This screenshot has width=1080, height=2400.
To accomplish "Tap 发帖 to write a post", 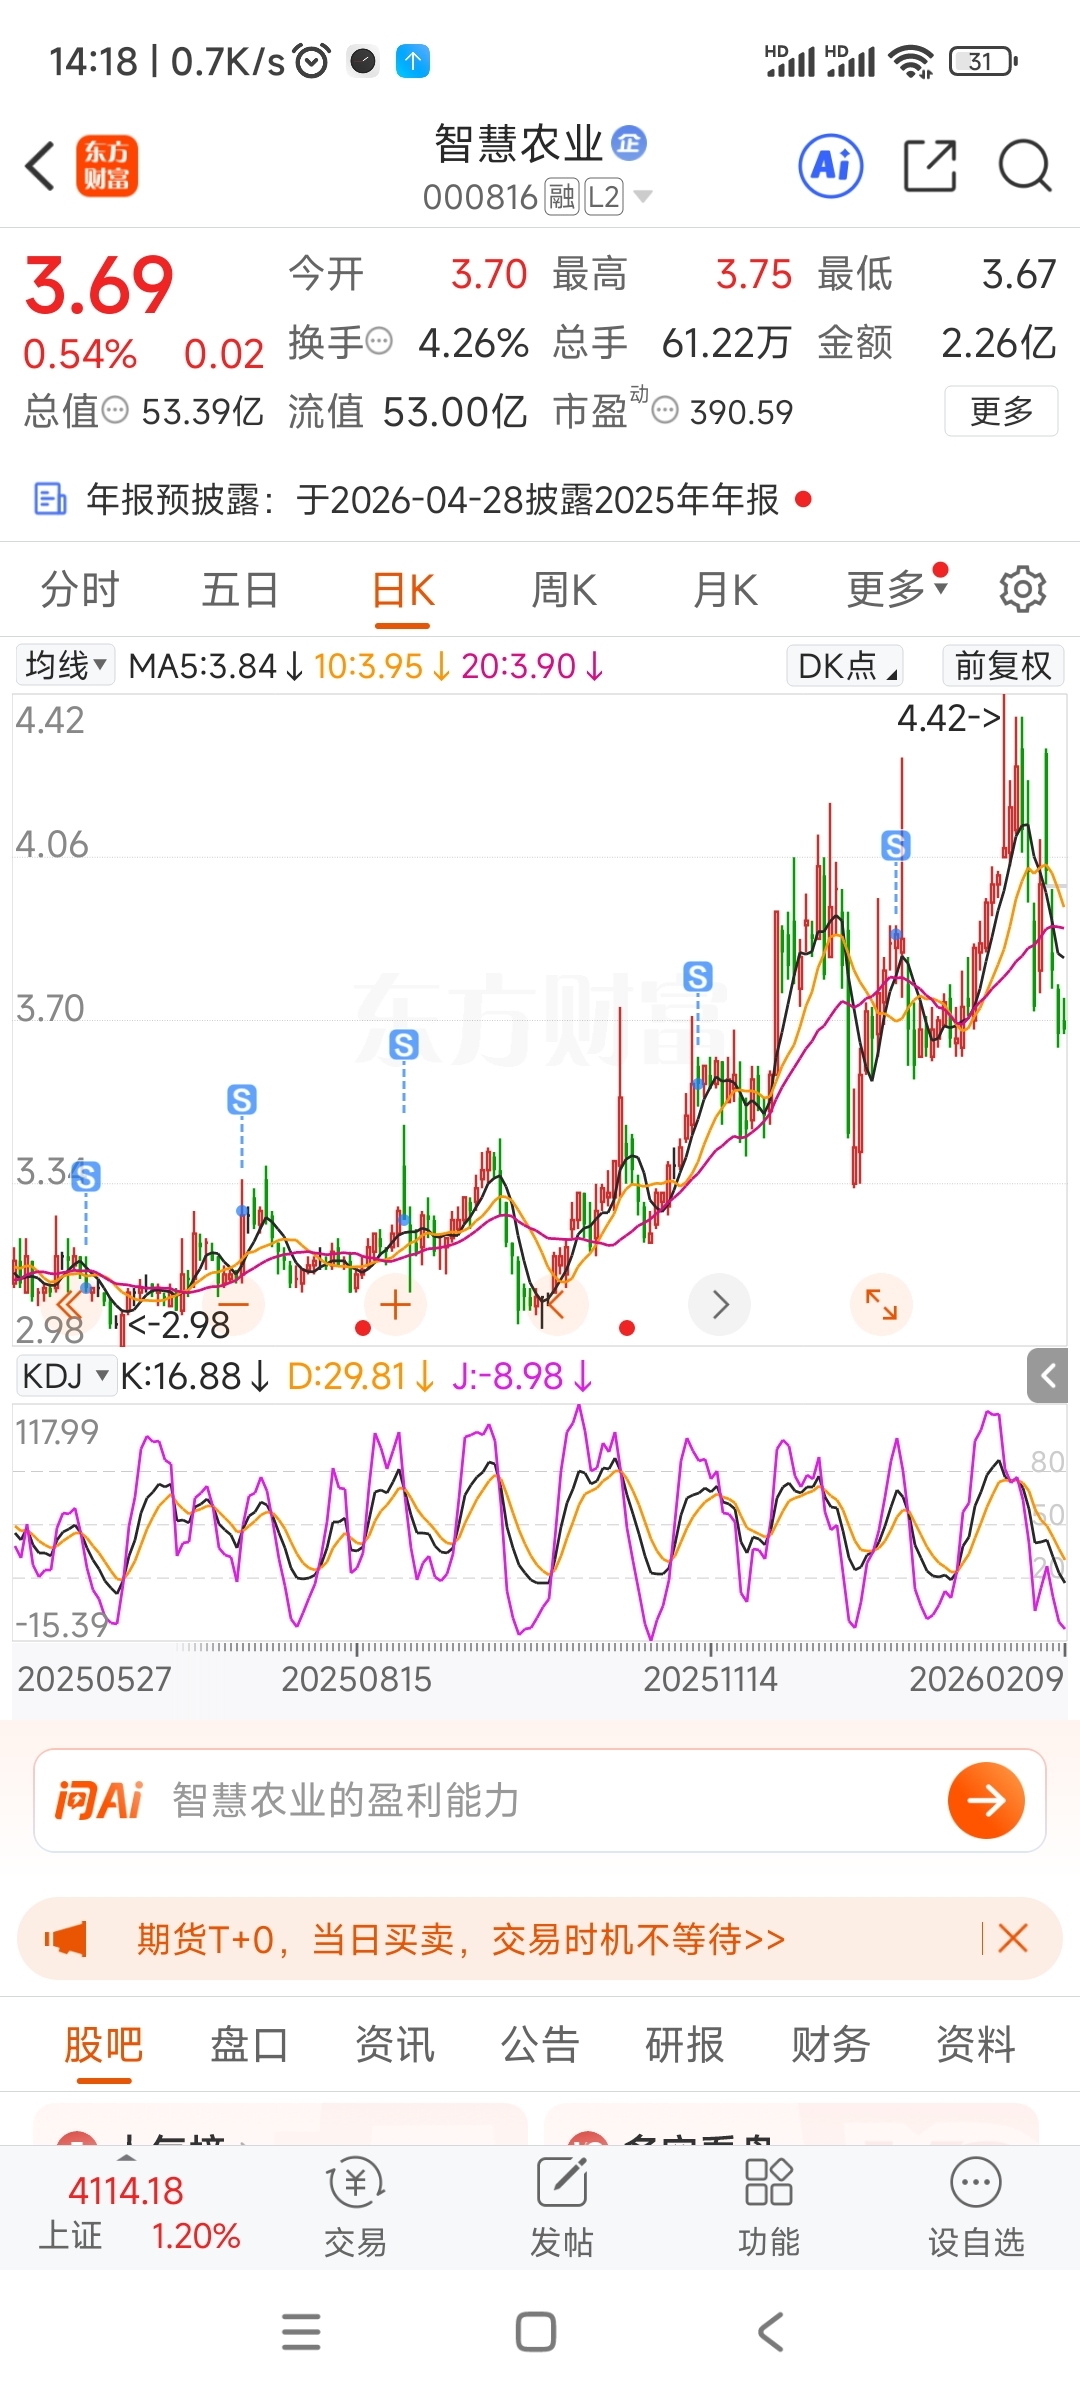I will pos(562,2208).
